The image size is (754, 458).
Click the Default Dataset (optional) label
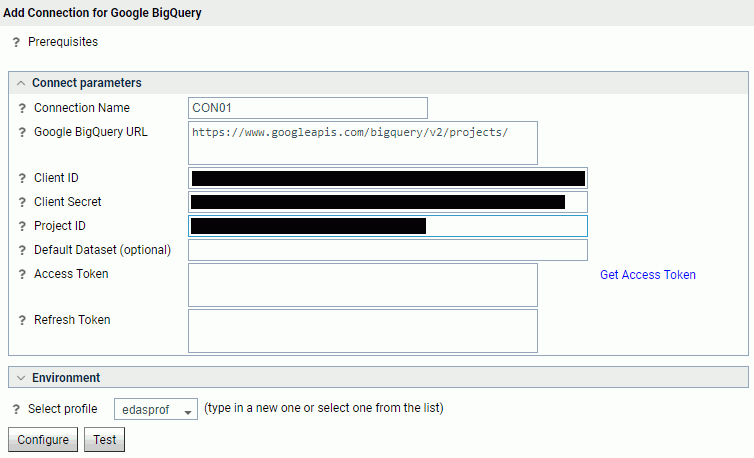[x=102, y=250]
